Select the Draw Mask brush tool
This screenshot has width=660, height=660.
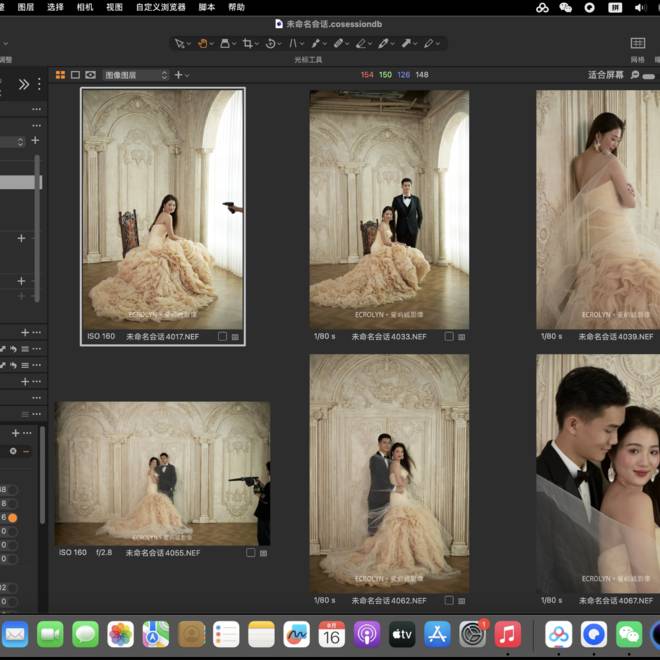pyautogui.click(x=338, y=43)
